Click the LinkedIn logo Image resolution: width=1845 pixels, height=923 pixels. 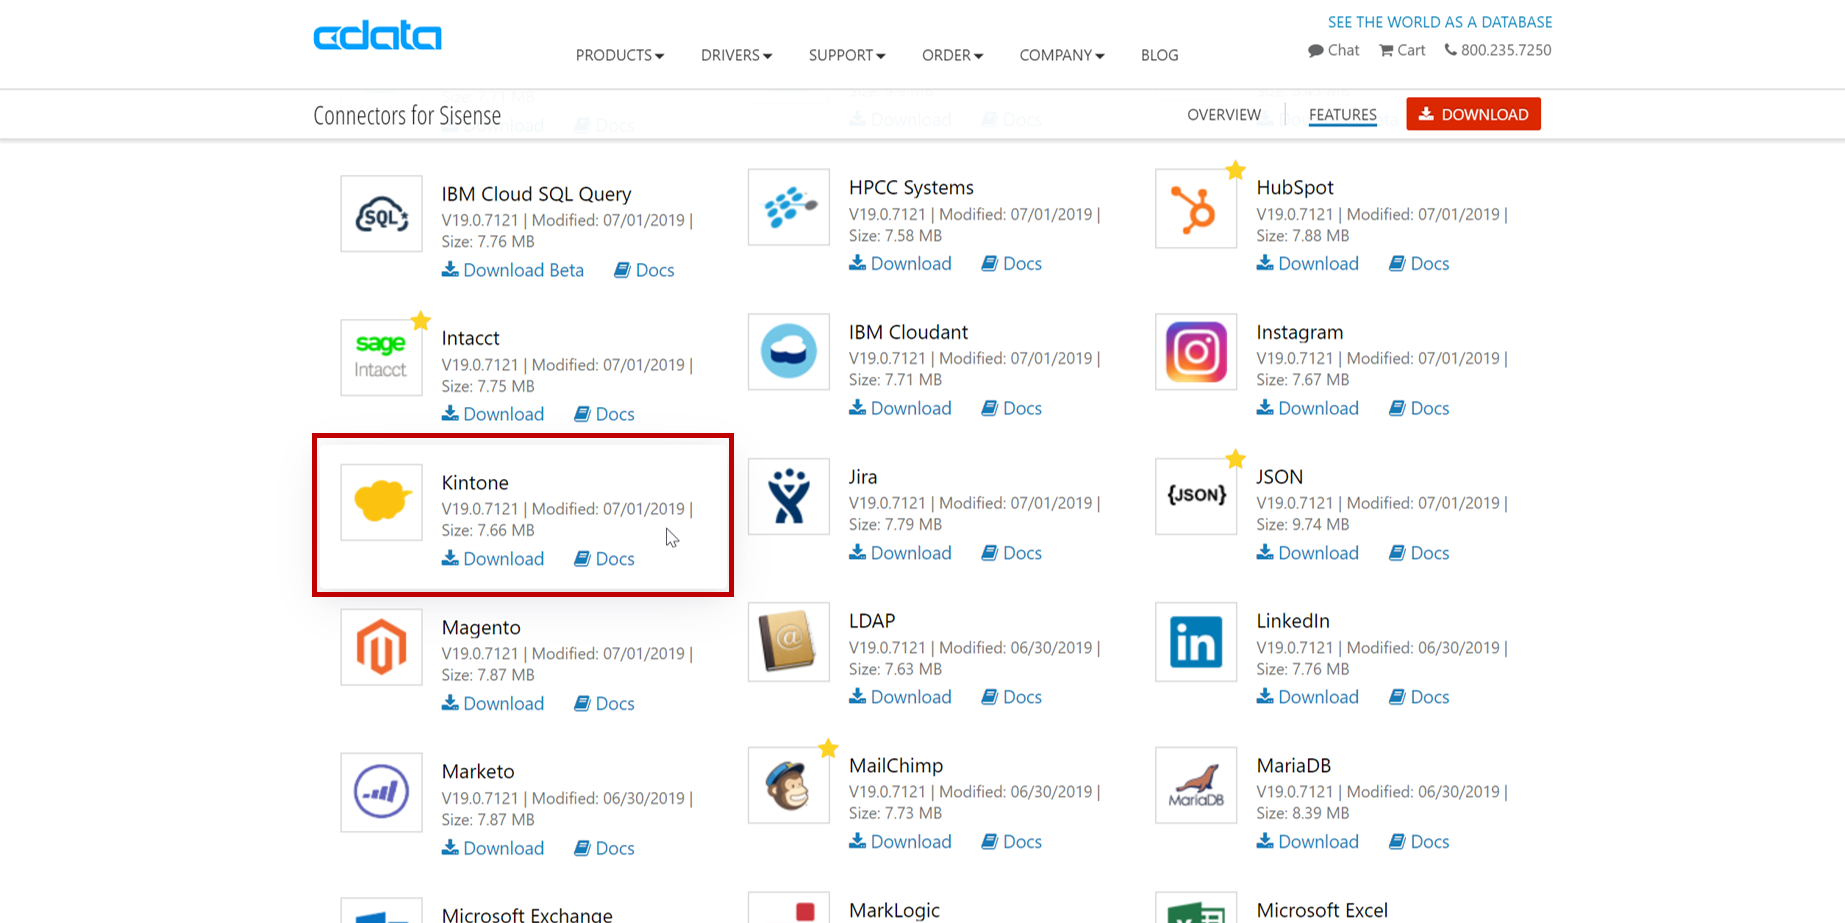point(1196,641)
